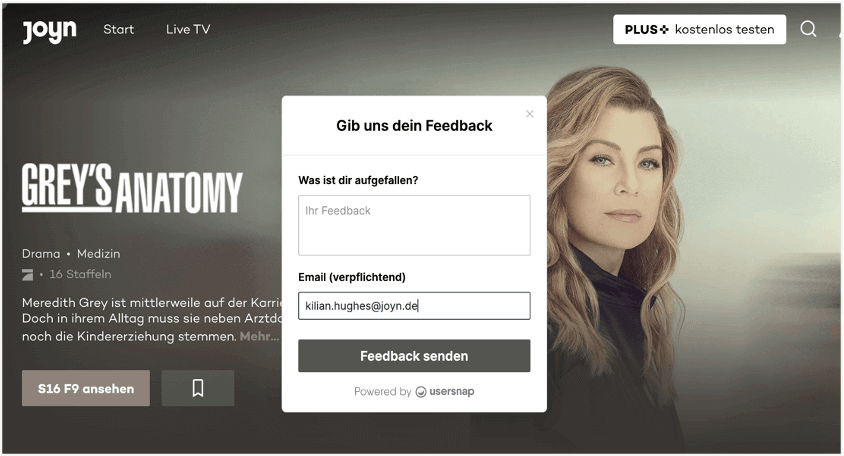The width and height of the screenshot is (844, 456).
Task: Click the Feedback senden button
Action: 414,356
